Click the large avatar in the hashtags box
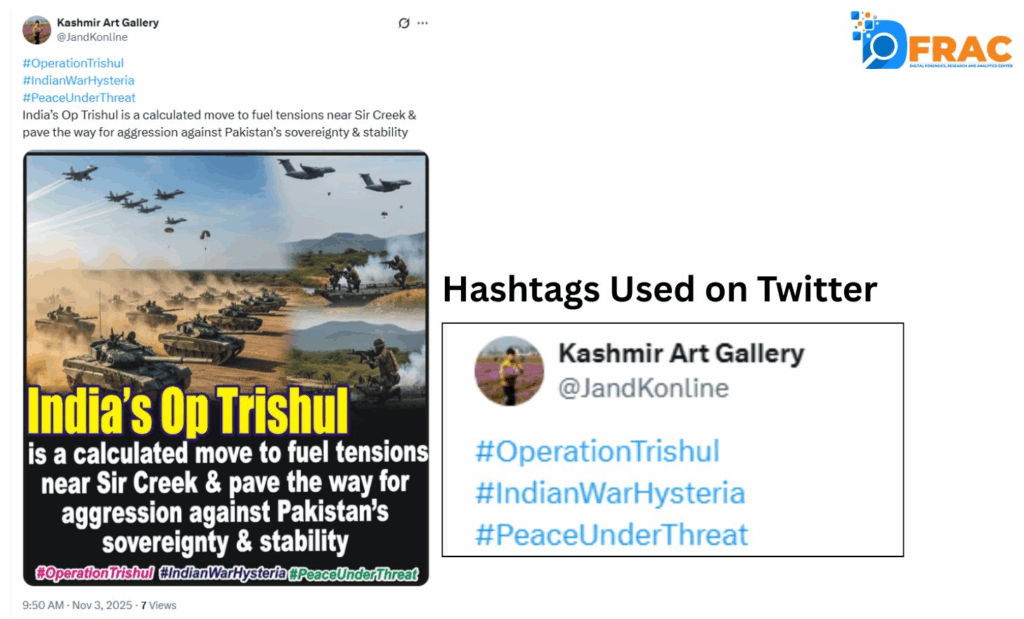1024x619 pixels. (509, 371)
